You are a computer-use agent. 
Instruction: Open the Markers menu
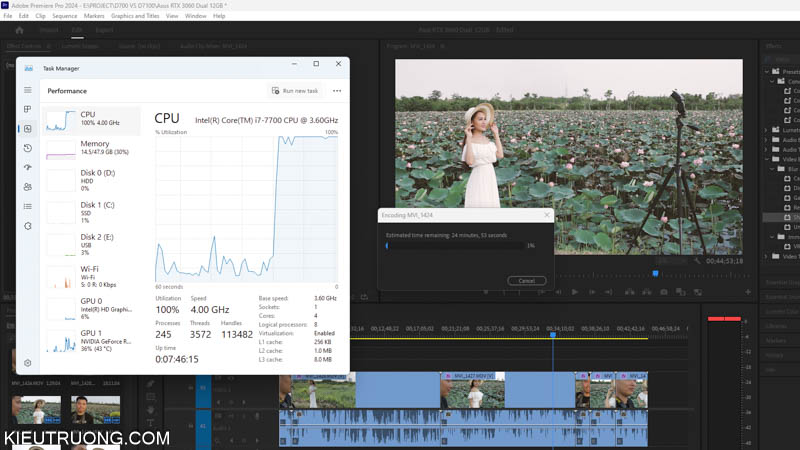pyautogui.click(x=94, y=16)
